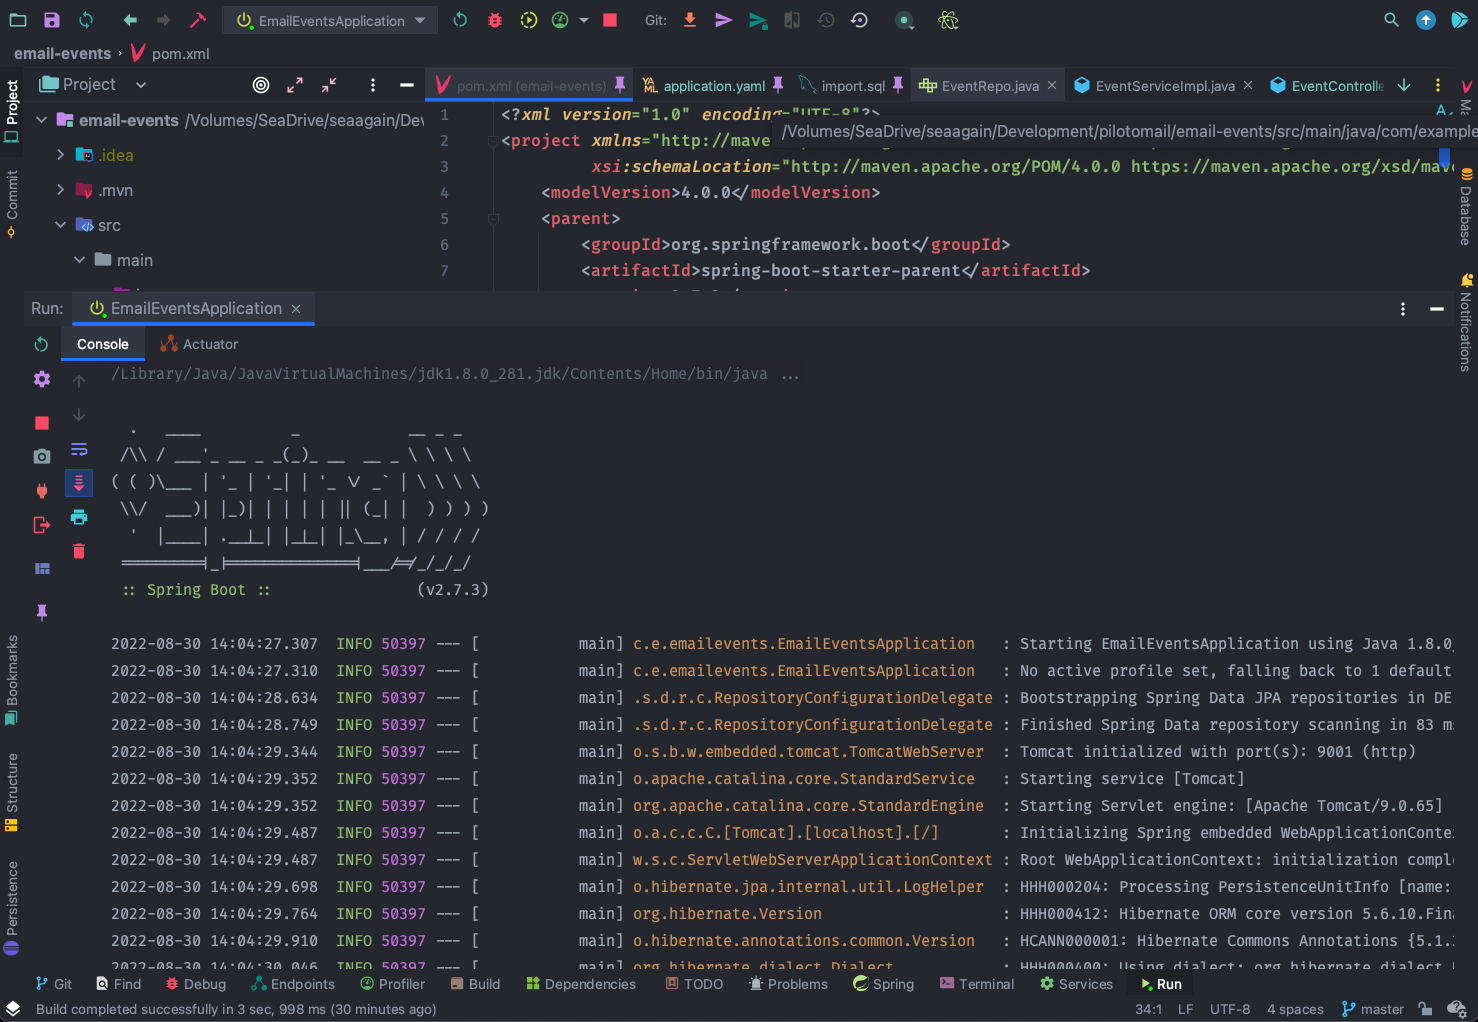The width and height of the screenshot is (1478, 1022).
Task: Select the Actuator tab in Run panel
Action: [199, 344]
